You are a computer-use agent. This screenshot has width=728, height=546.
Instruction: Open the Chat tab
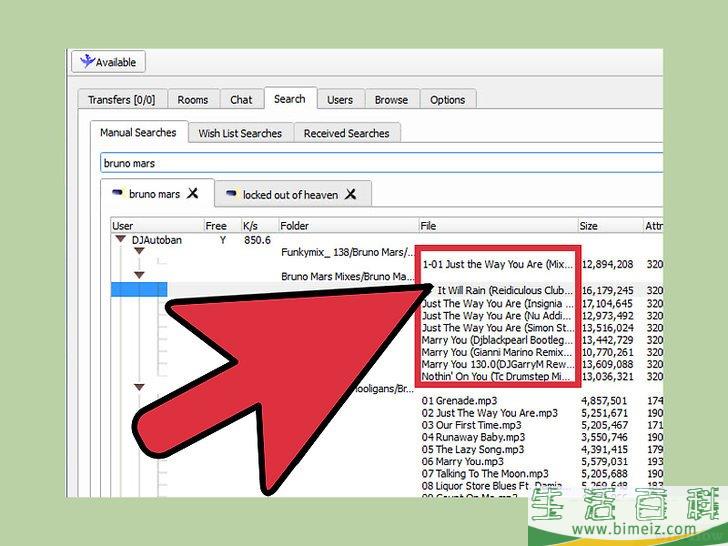coord(241,100)
